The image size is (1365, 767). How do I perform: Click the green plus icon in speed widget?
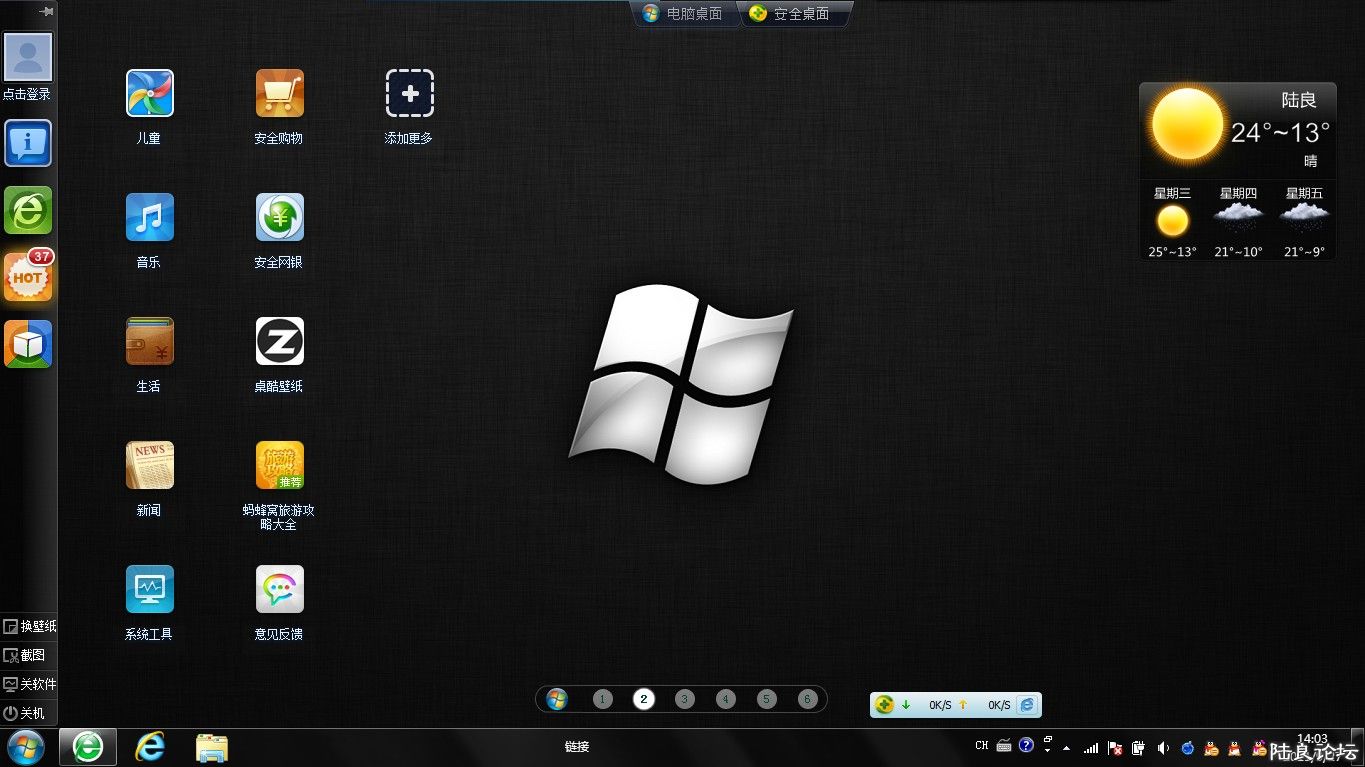[x=884, y=705]
